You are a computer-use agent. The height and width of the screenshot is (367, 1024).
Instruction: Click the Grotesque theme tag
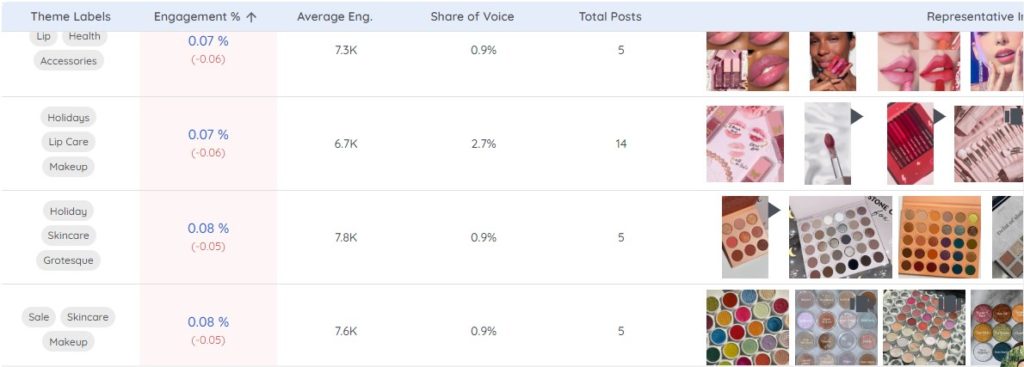[69, 260]
